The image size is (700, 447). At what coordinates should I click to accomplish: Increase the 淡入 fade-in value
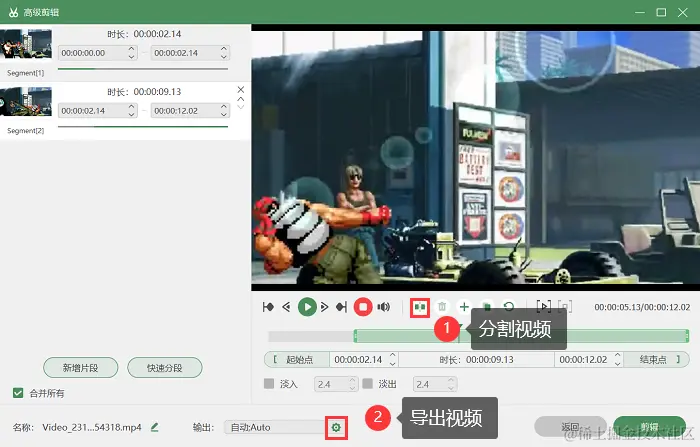[x=352, y=380]
